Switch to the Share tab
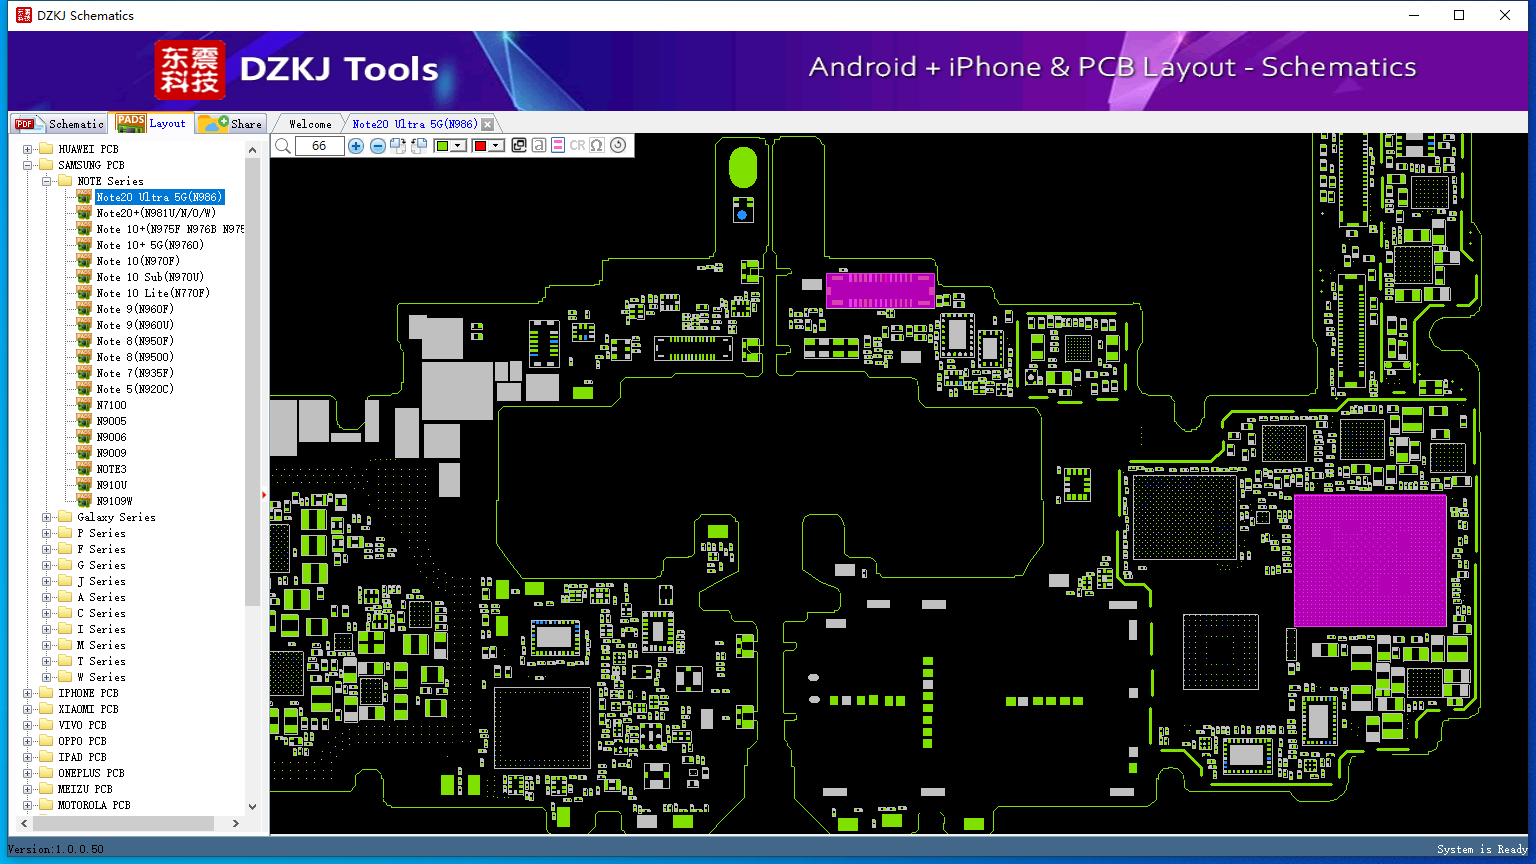 [x=231, y=124]
